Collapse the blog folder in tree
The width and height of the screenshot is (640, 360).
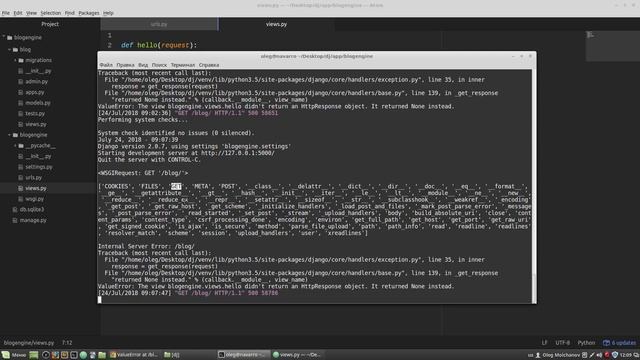(9, 49)
